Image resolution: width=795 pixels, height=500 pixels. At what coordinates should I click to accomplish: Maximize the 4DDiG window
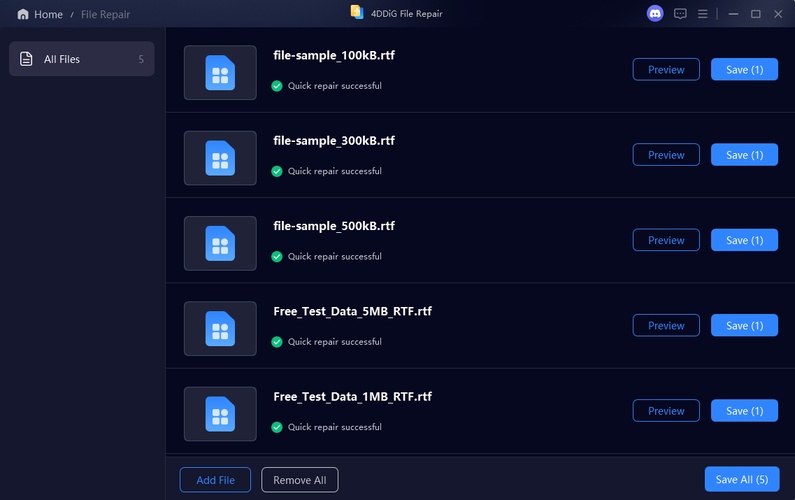pos(755,14)
